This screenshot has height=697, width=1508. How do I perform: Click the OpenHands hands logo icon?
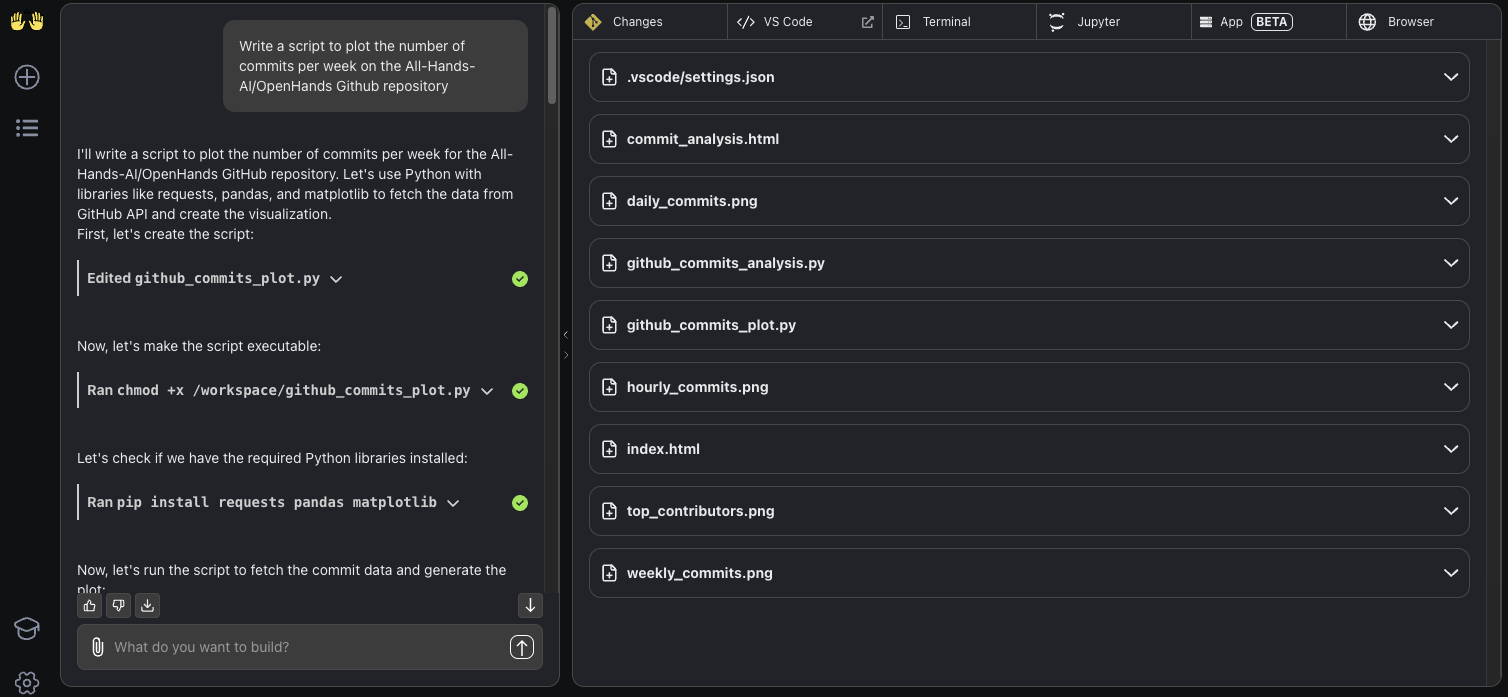pyautogui.click(x=27, y=21)
